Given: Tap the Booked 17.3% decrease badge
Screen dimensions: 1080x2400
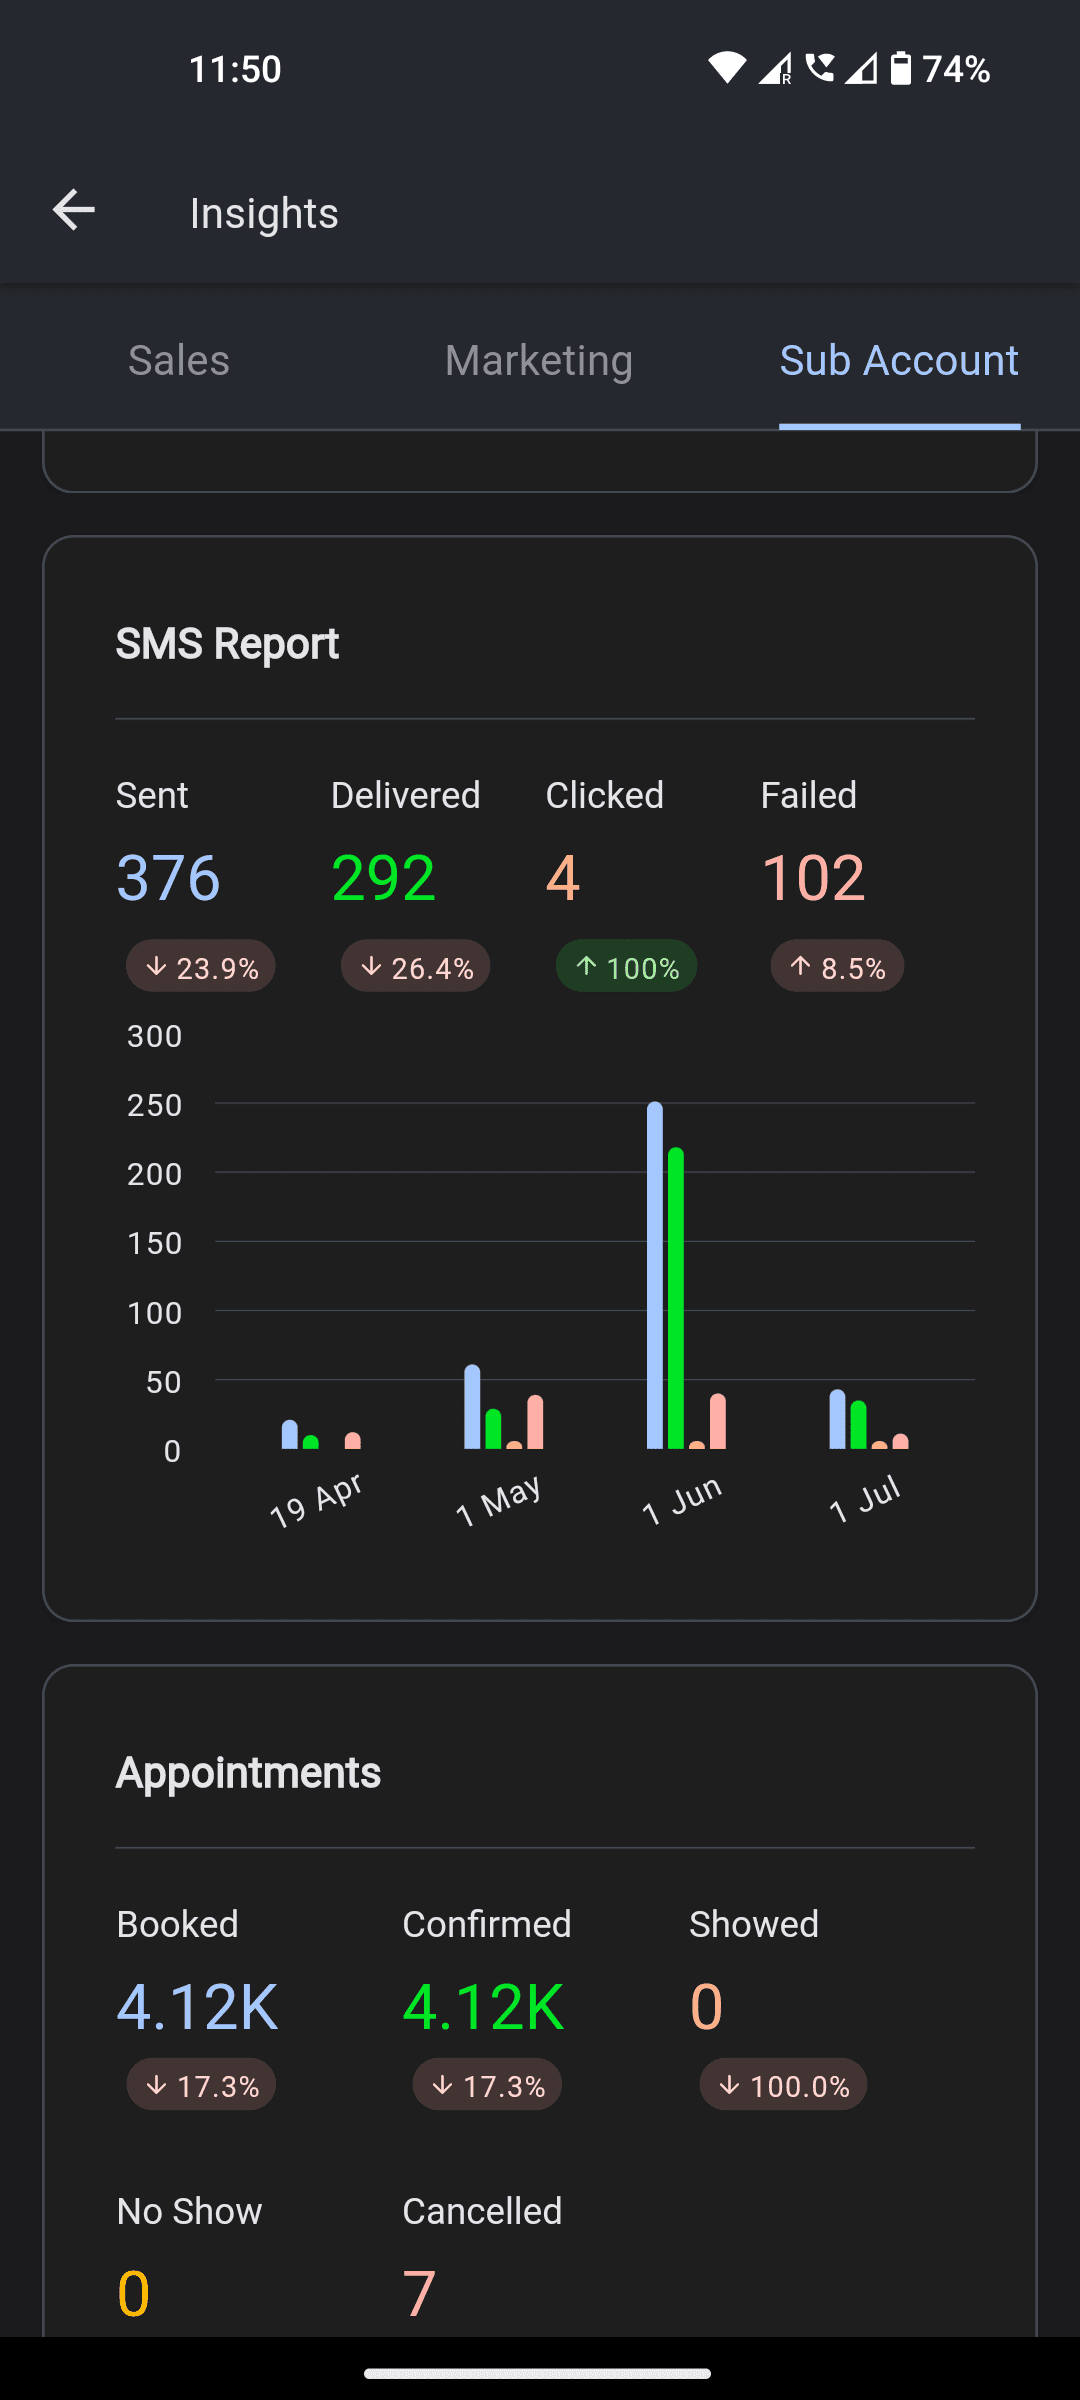Looking at the screenshot, I should coord(201,2085).
